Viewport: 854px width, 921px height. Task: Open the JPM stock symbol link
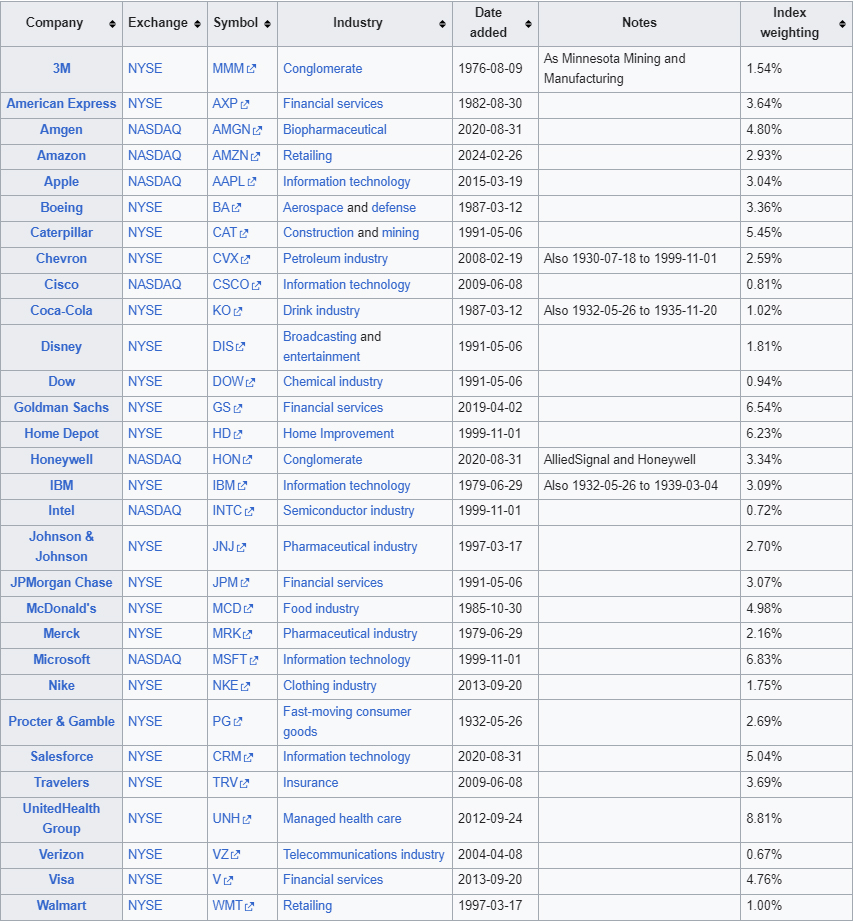(x=225, y=583)
